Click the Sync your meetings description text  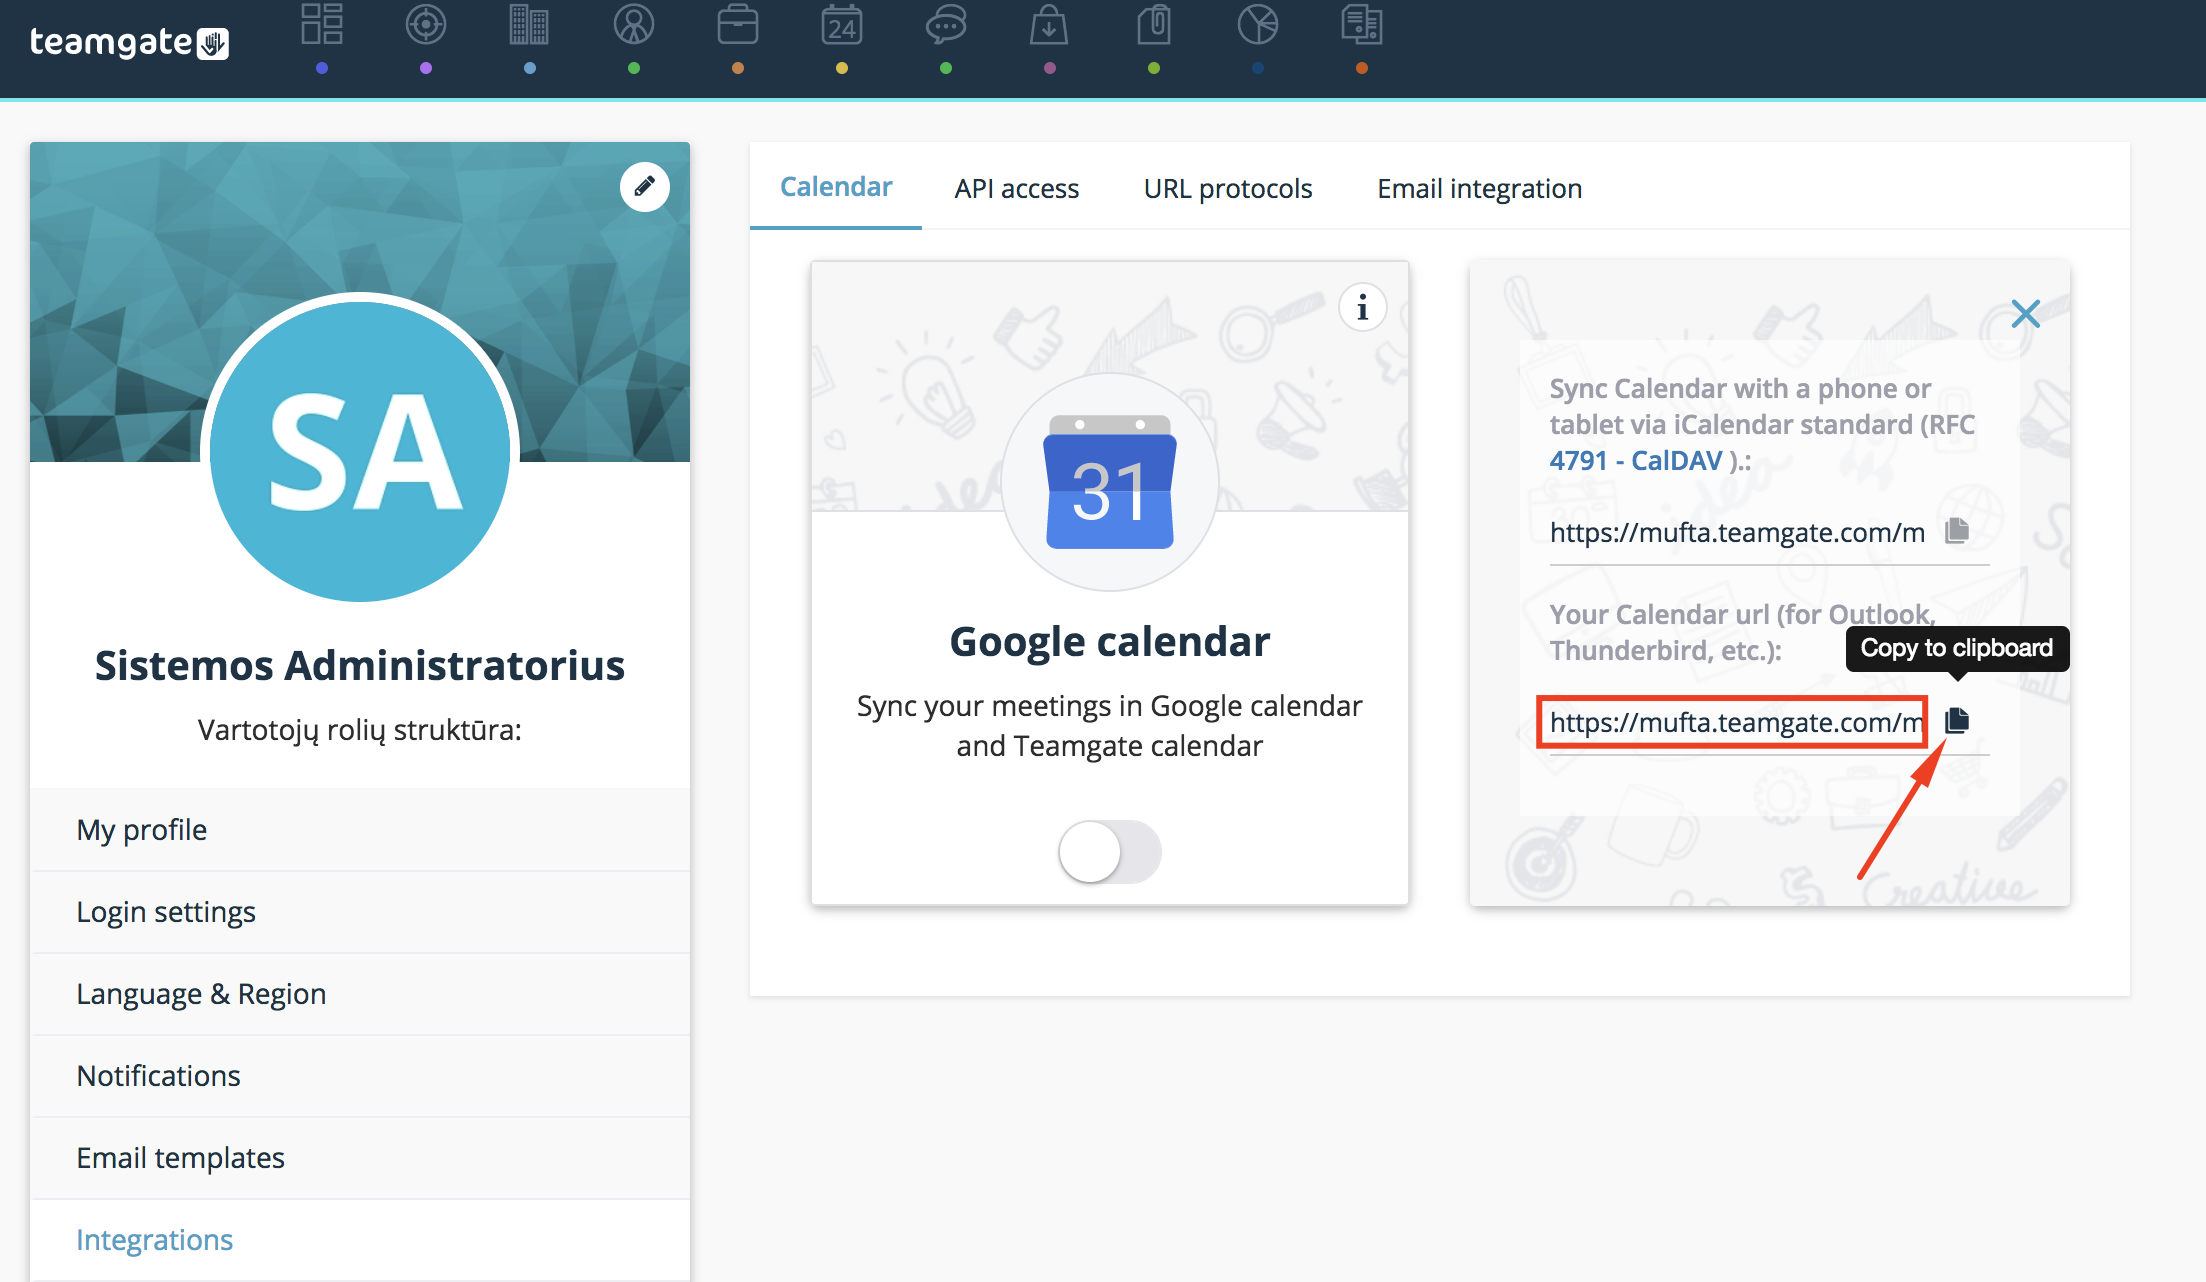point(1110,726)
